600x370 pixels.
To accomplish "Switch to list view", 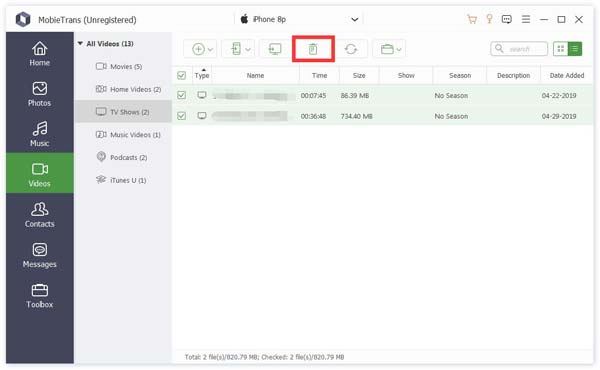I will point(575,49).
